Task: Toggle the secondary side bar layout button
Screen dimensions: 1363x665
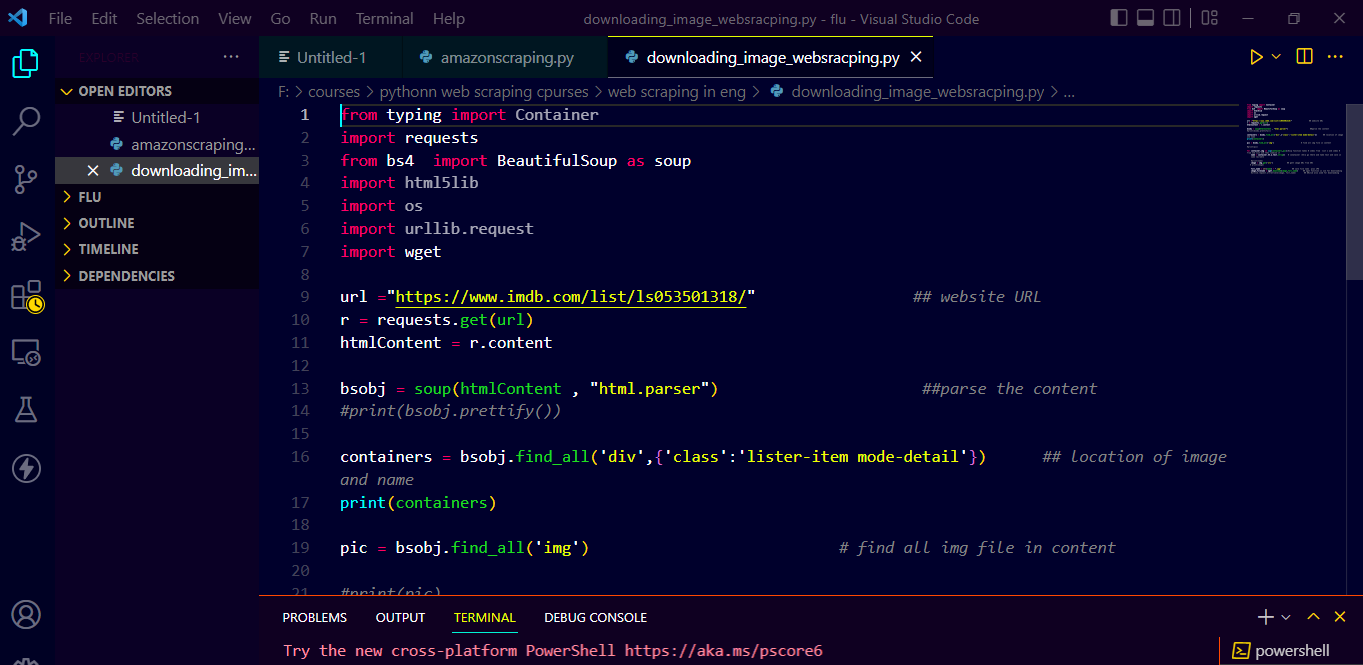Action: [1172, 18]
